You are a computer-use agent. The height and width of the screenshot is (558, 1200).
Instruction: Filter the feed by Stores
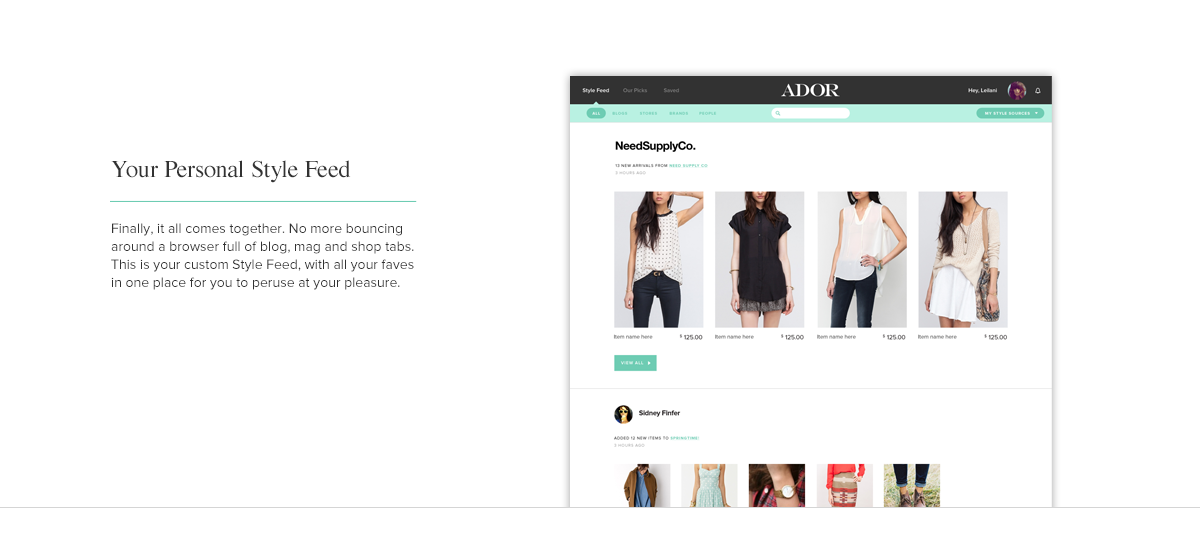pos(649,114)
